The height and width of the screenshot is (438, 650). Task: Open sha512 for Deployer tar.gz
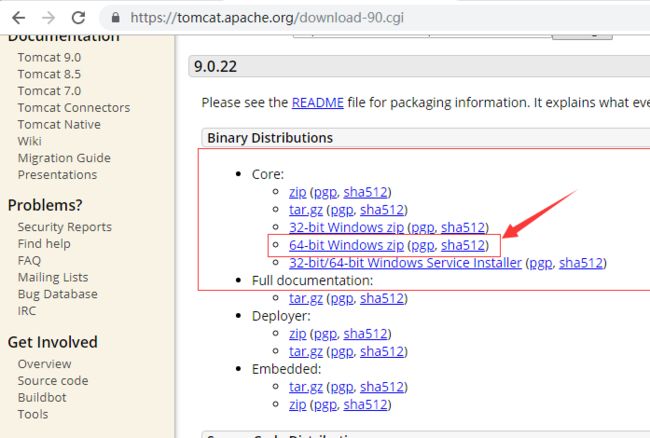[382, 351]
